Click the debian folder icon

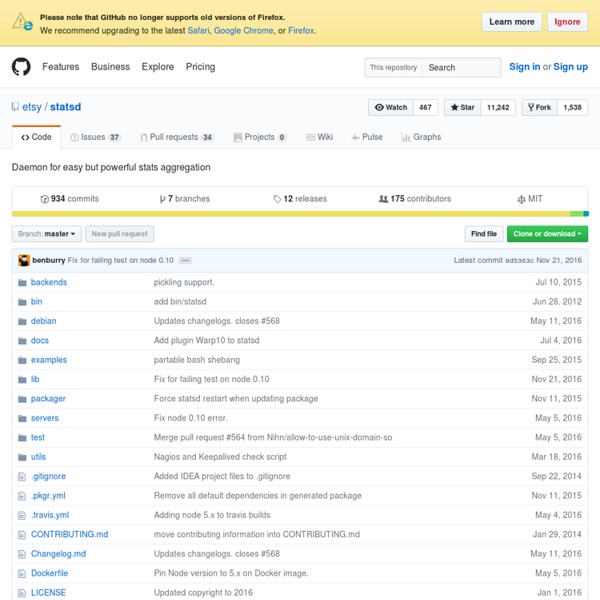pos(22,321)
